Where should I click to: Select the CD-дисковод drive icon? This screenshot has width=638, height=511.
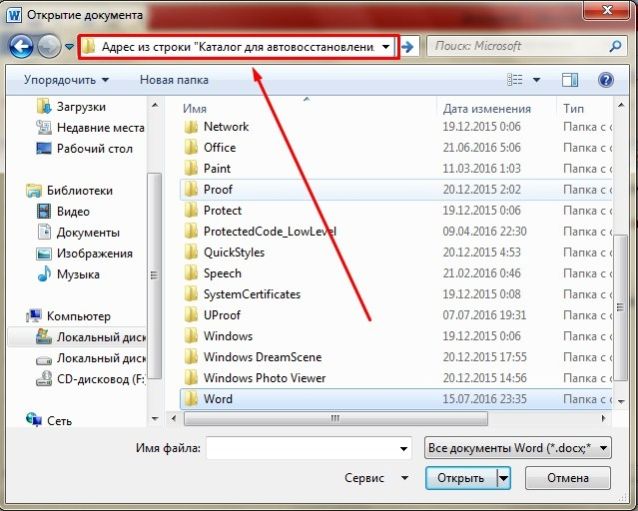44,379
